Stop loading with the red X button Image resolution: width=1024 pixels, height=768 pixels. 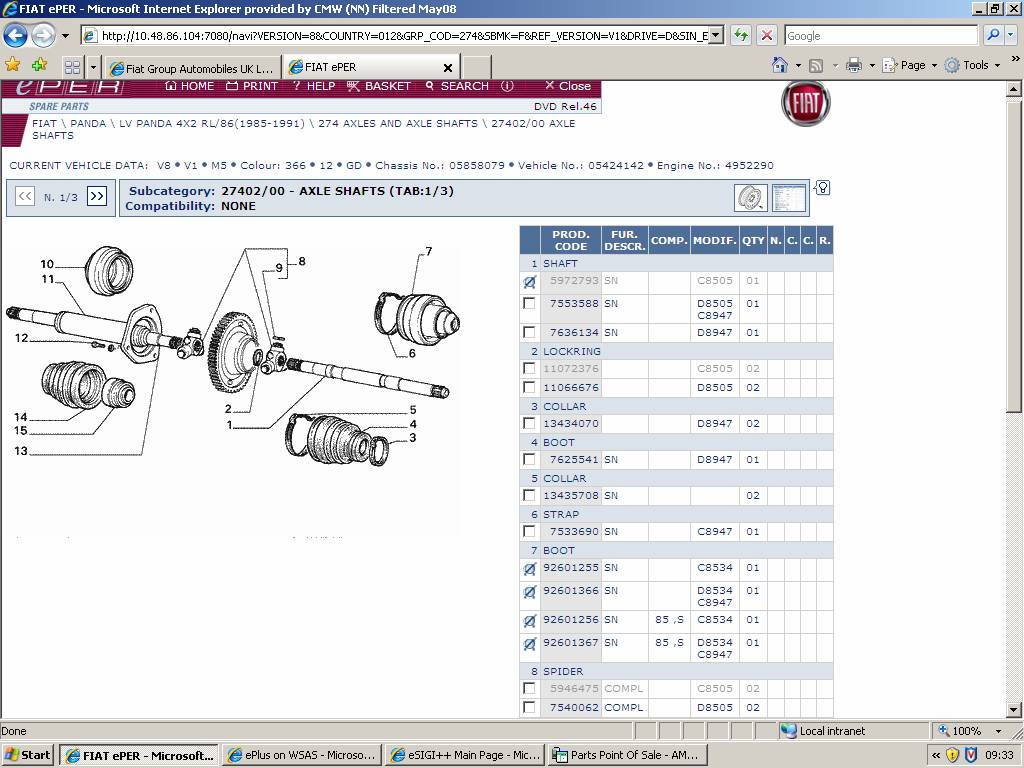click(767, 35)
